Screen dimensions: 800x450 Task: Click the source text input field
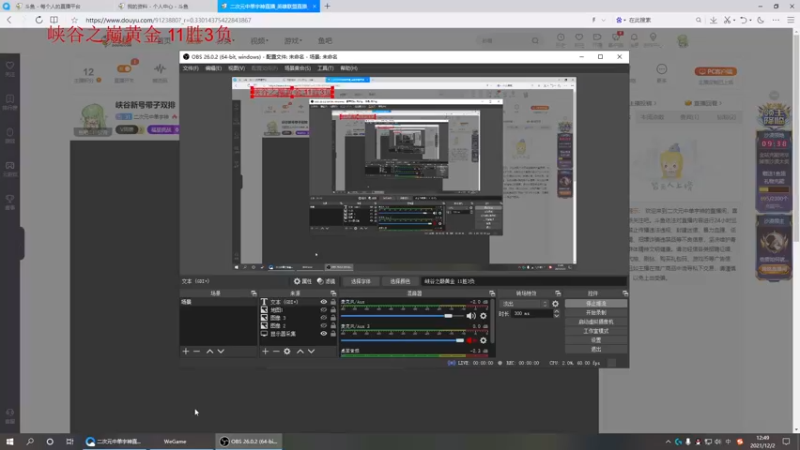coord(523,281)
